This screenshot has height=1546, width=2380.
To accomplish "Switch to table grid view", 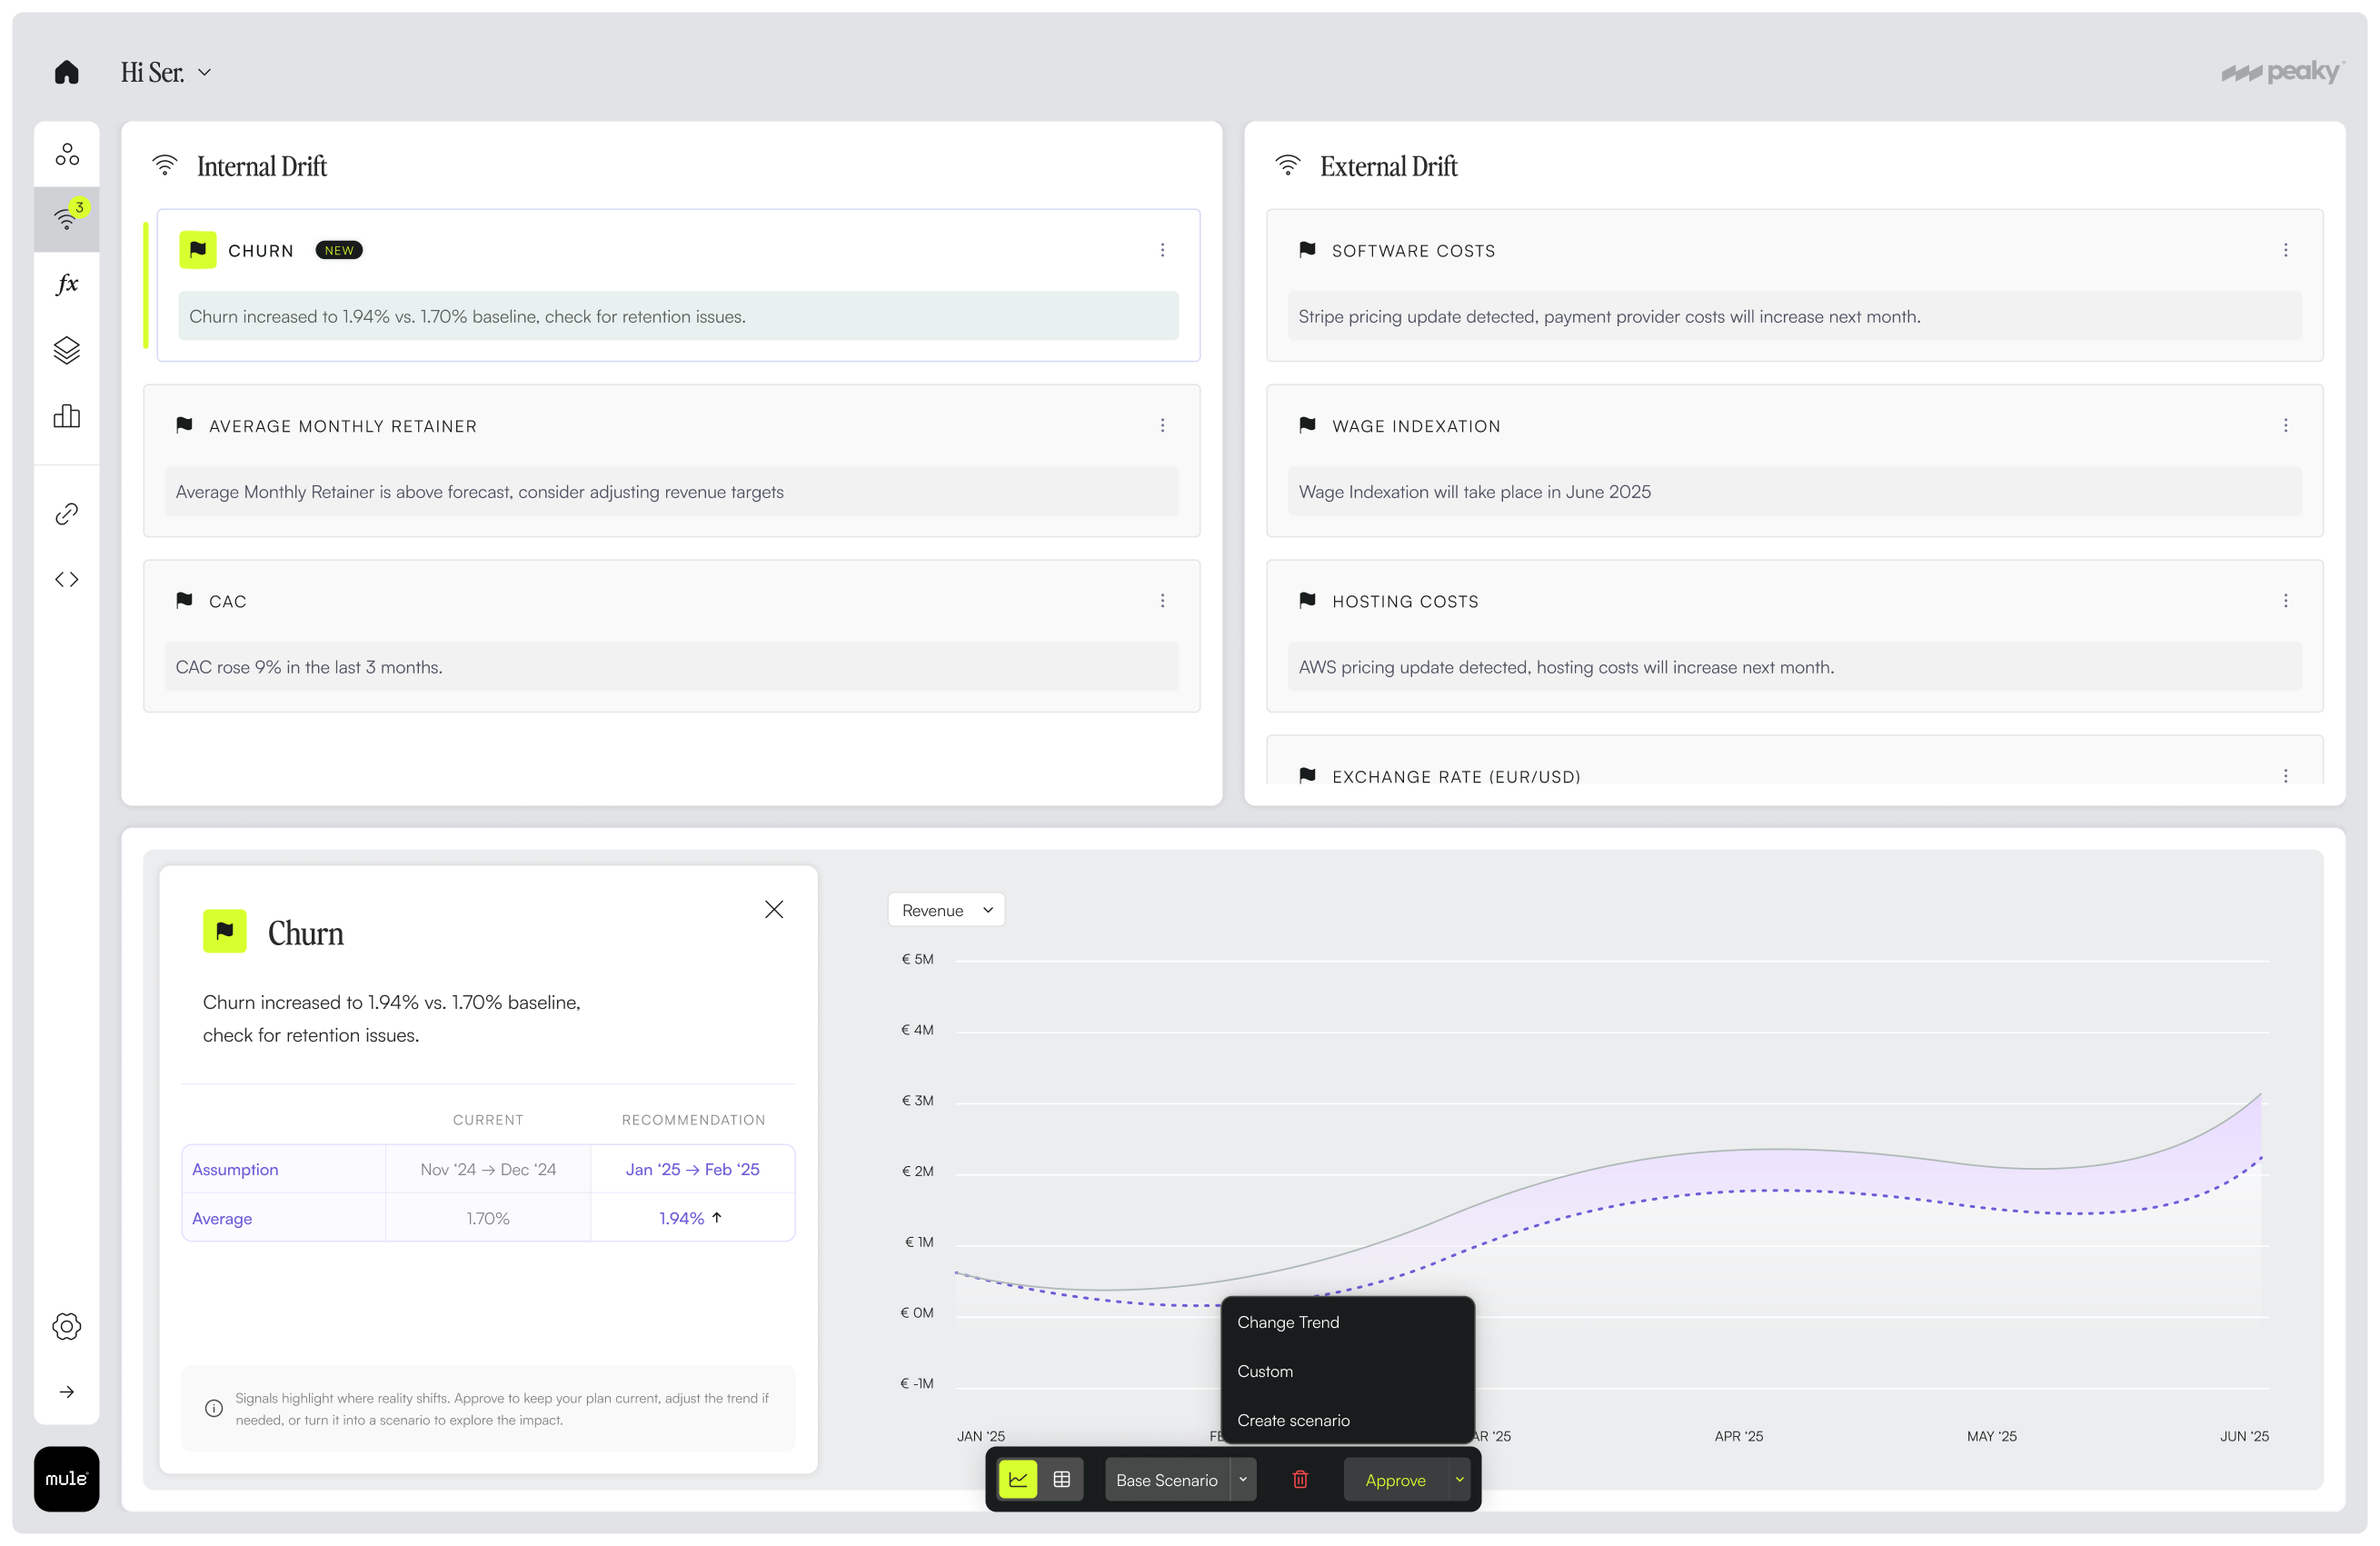I will 1062,1479.
